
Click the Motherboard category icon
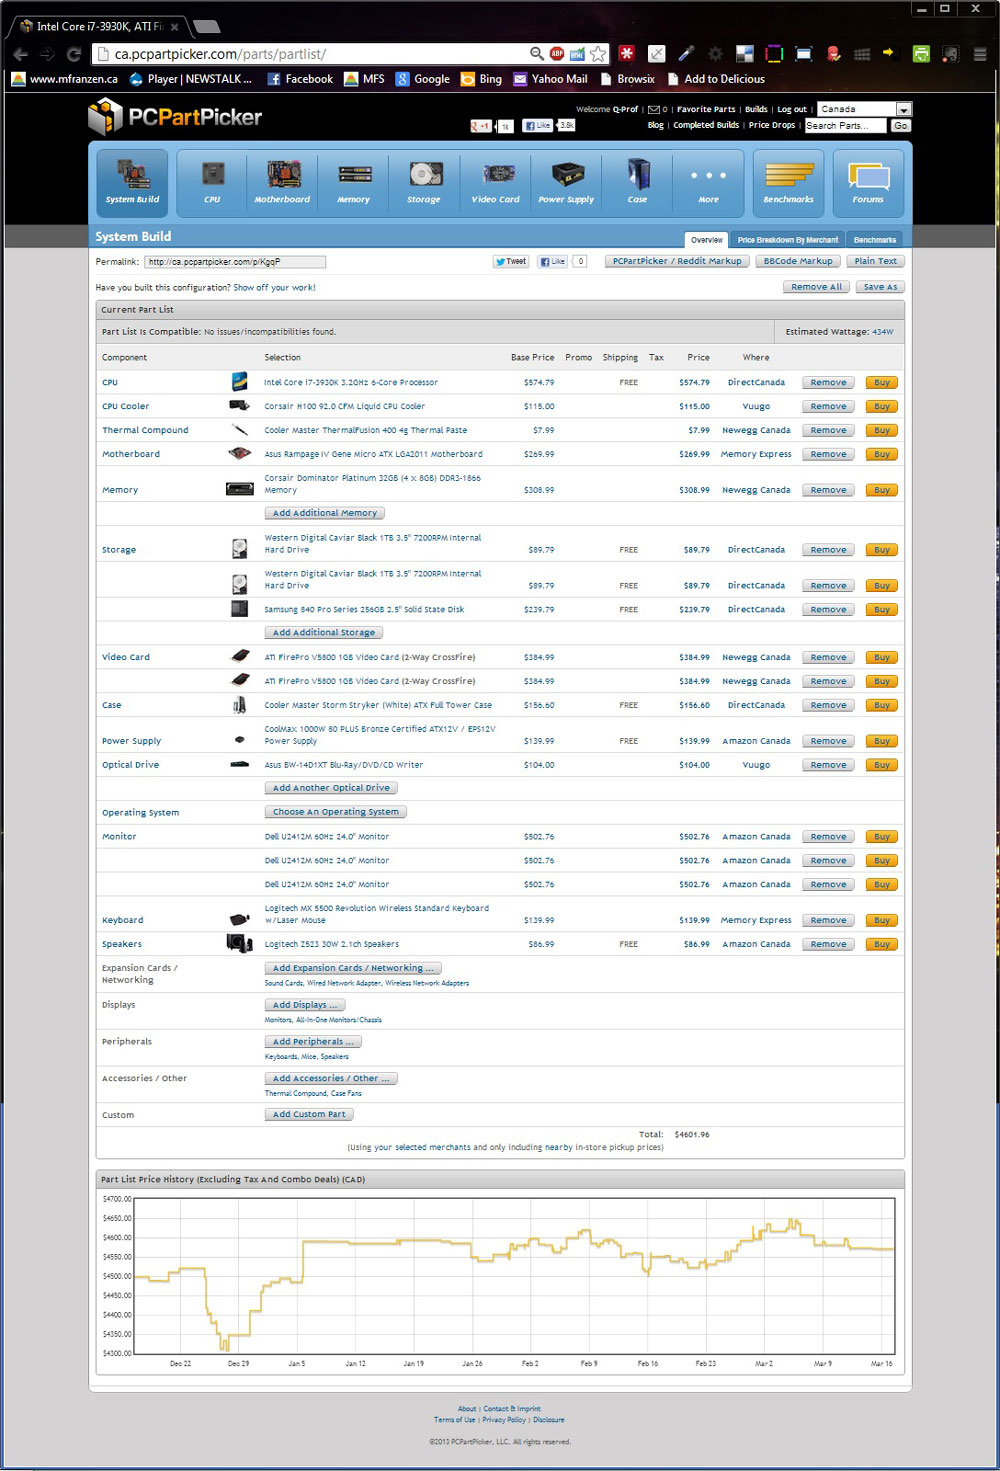click(x=282, y=182)
